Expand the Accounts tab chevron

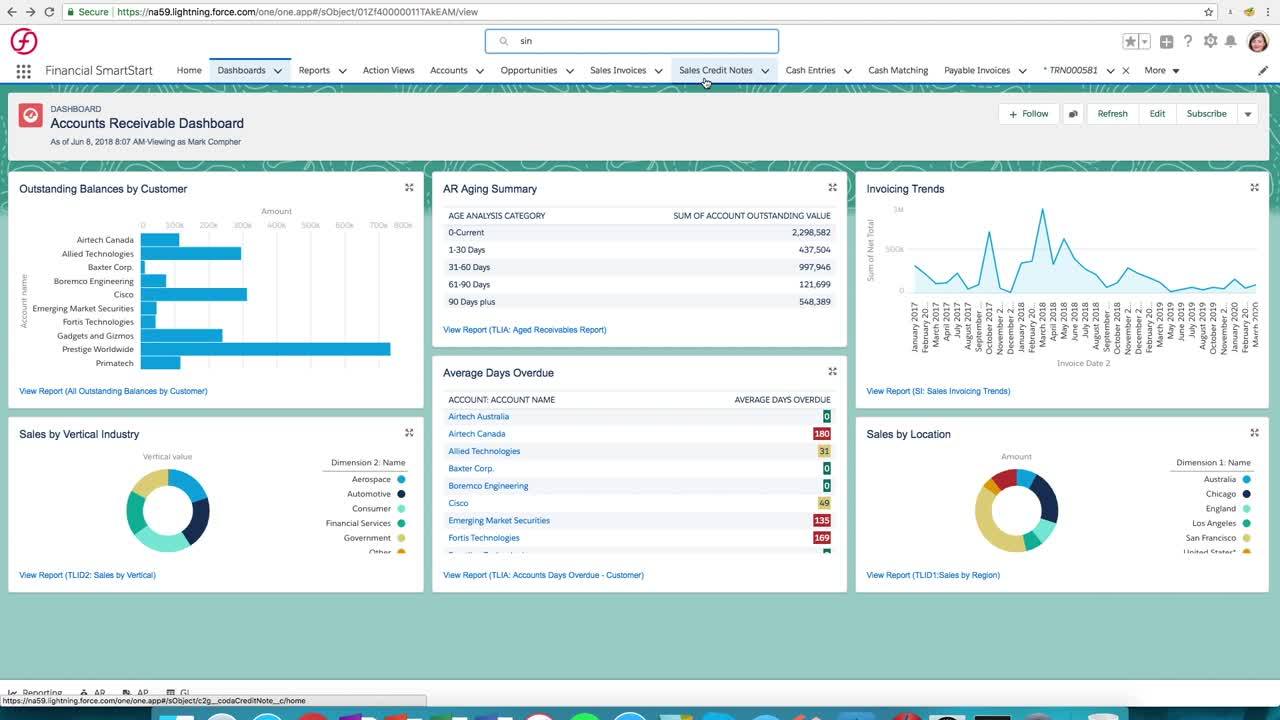[480, 71]
